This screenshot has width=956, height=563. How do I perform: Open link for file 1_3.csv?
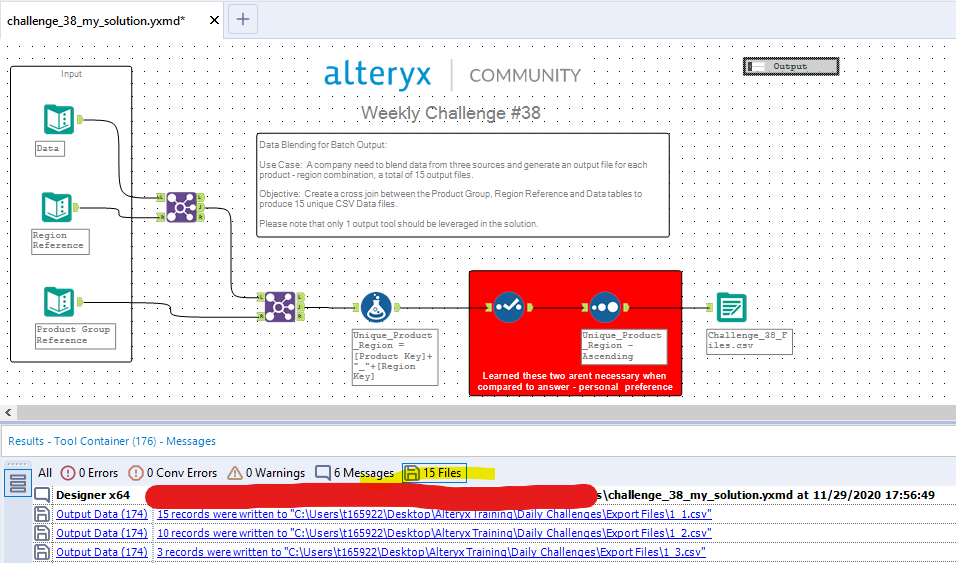coord(431,552)
